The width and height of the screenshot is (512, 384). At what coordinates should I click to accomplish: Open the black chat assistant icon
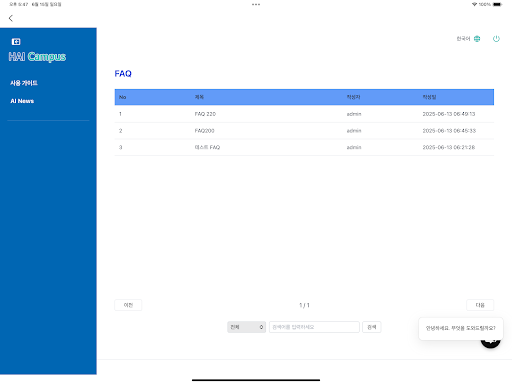[x=490, y=343]
